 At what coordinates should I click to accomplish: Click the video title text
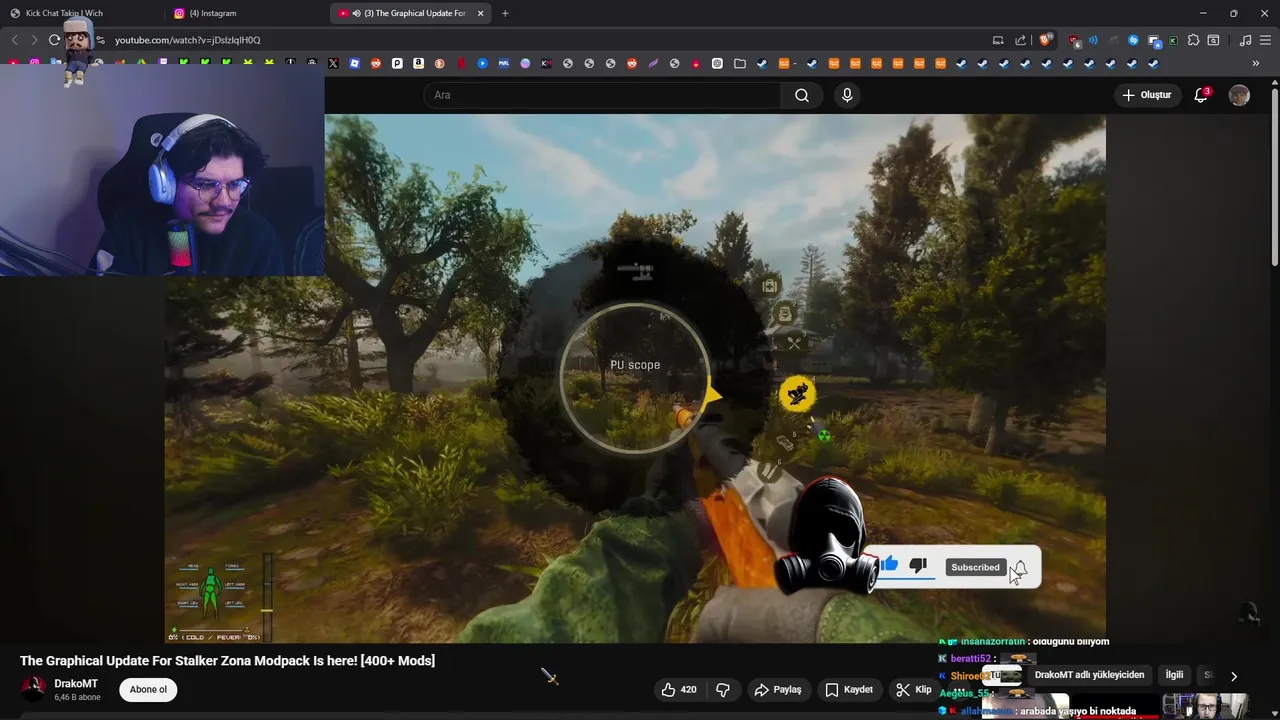[227, 661]
